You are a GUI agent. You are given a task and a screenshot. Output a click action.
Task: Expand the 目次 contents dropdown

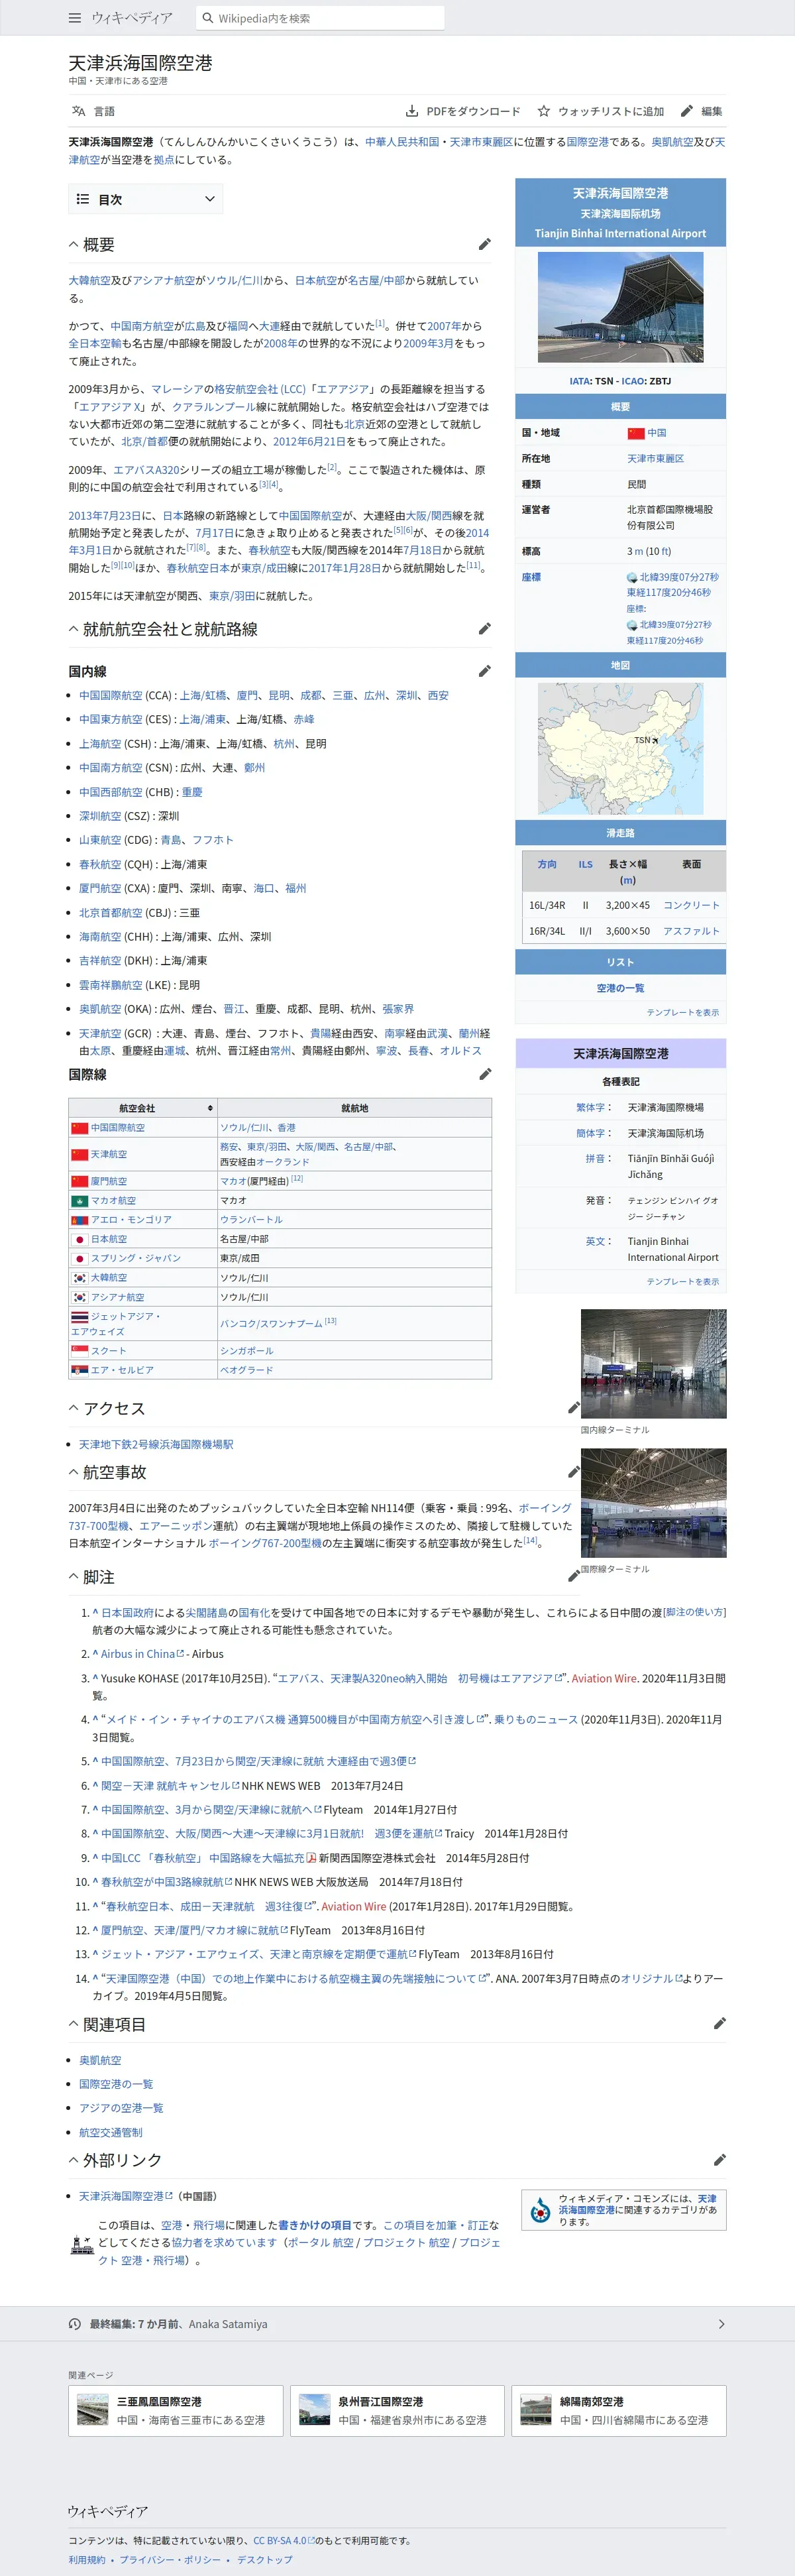point(209,199)
